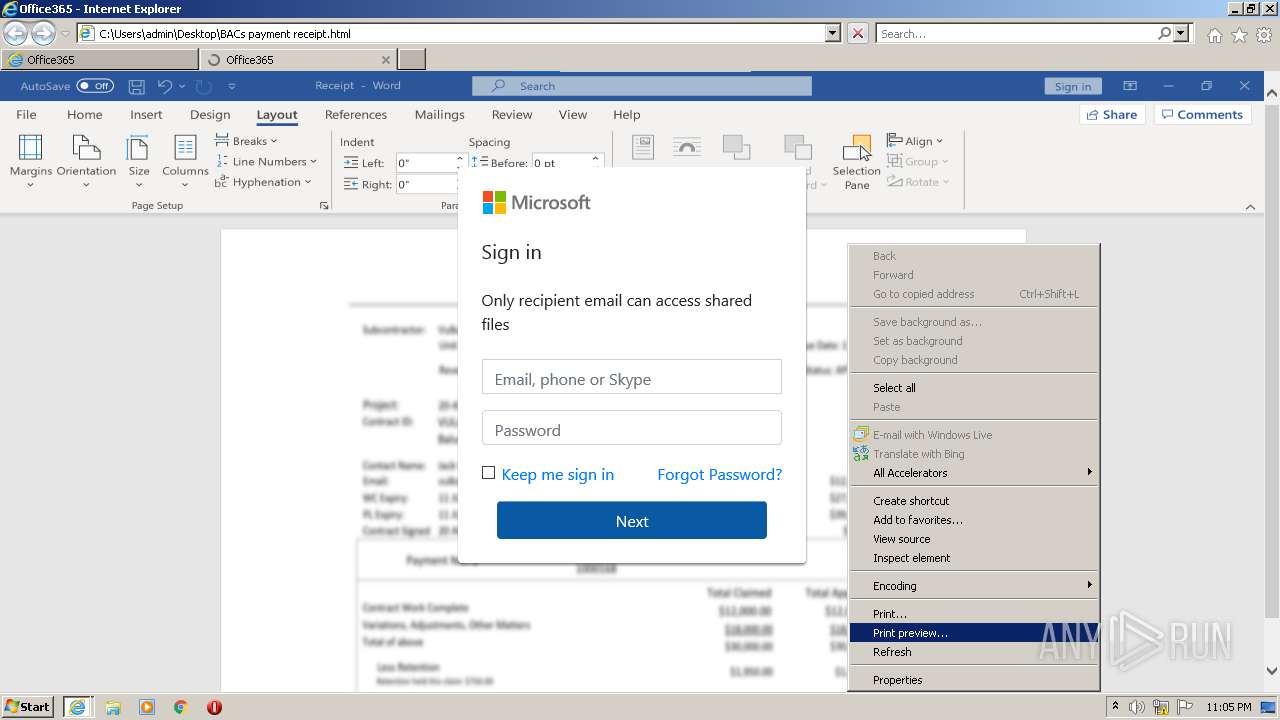The image size is (1280, 720).
Task: Click the Forgot Password link
Action: pyautogui.click(x=720, y=474)
